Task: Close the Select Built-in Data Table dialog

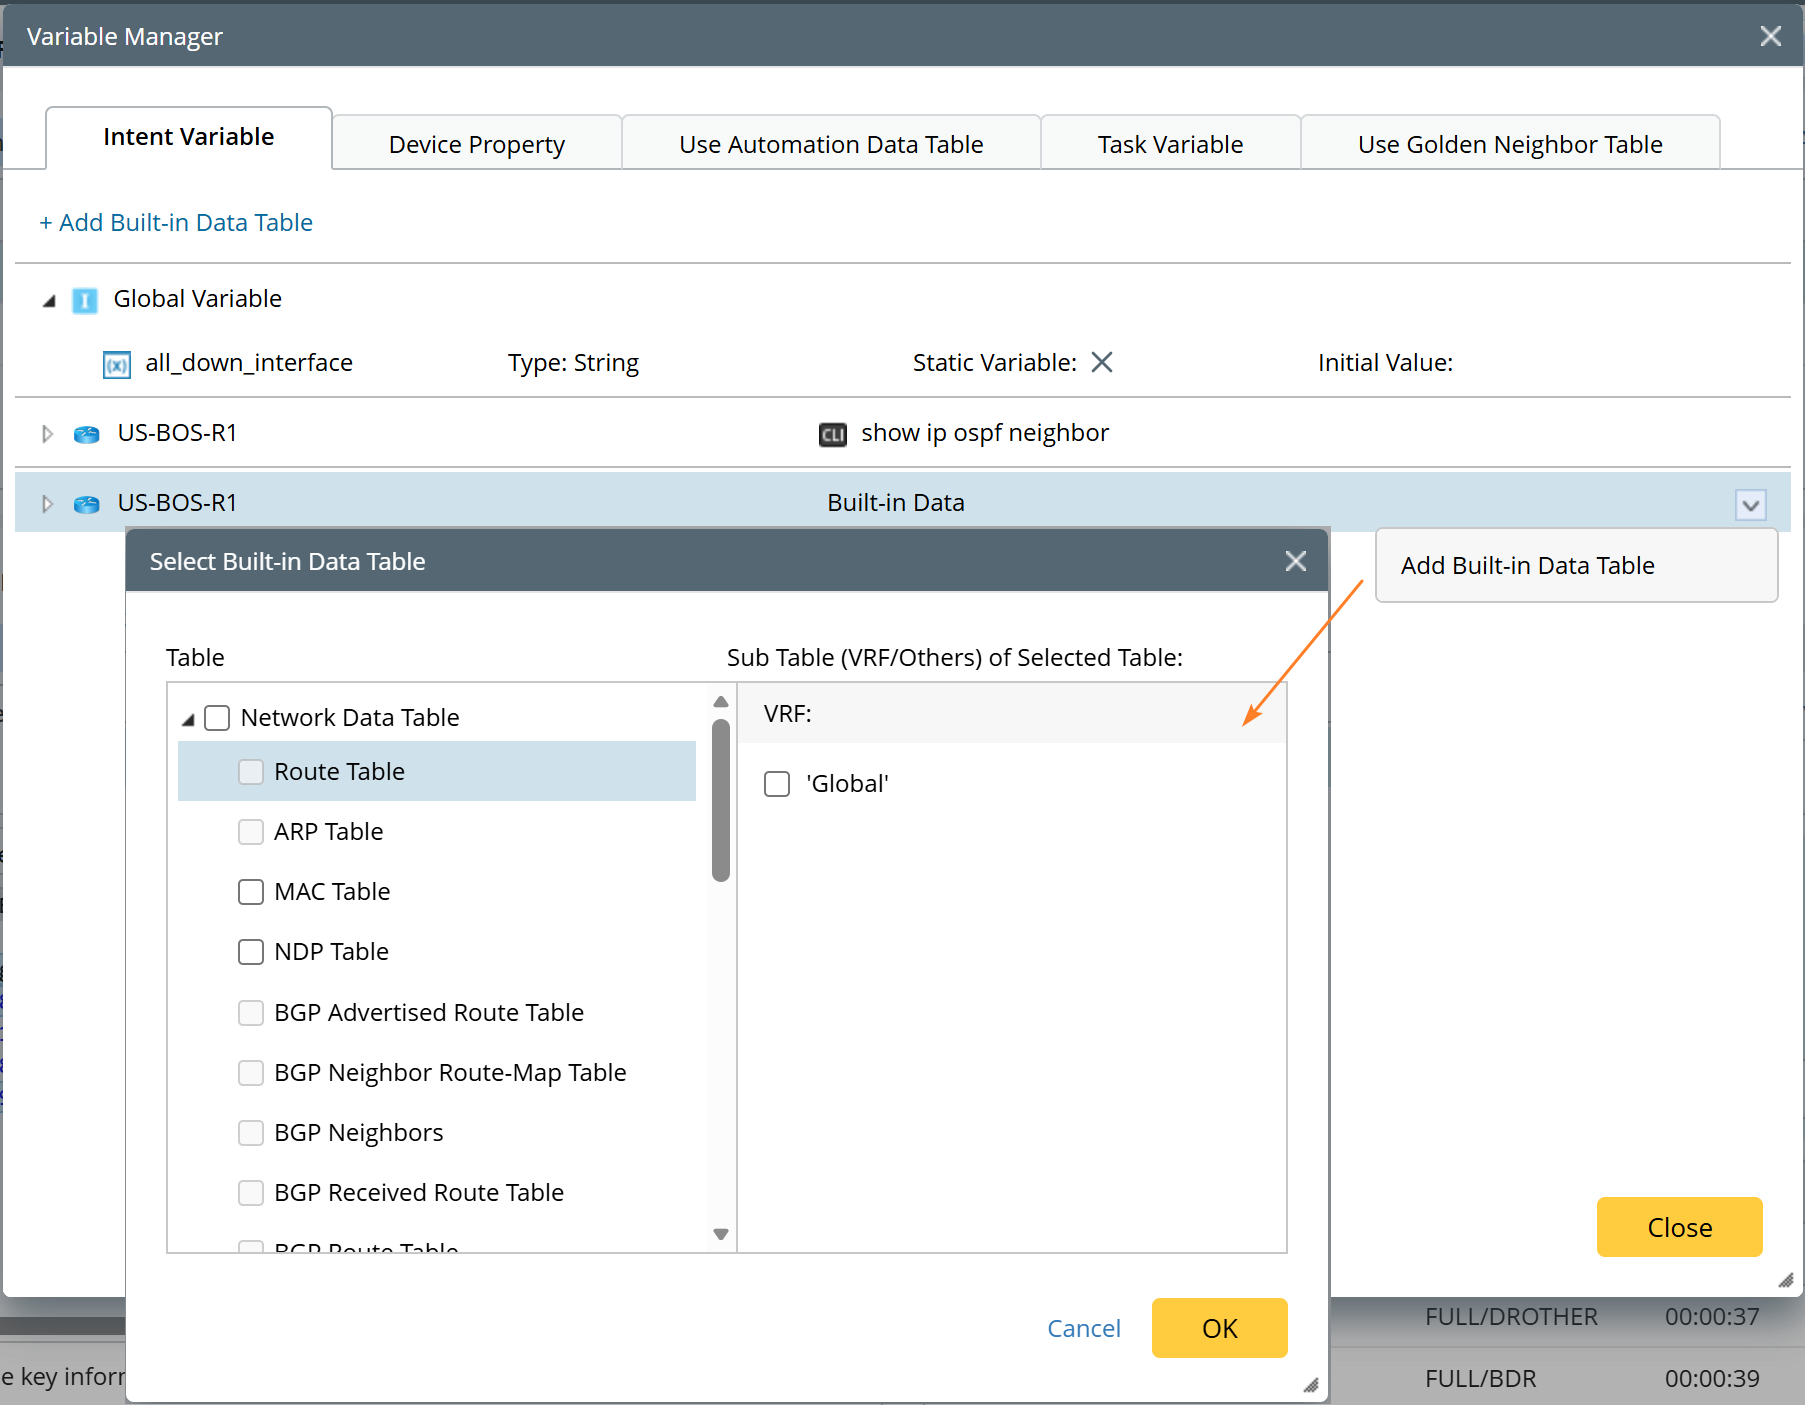Action: coord(1295,561)
